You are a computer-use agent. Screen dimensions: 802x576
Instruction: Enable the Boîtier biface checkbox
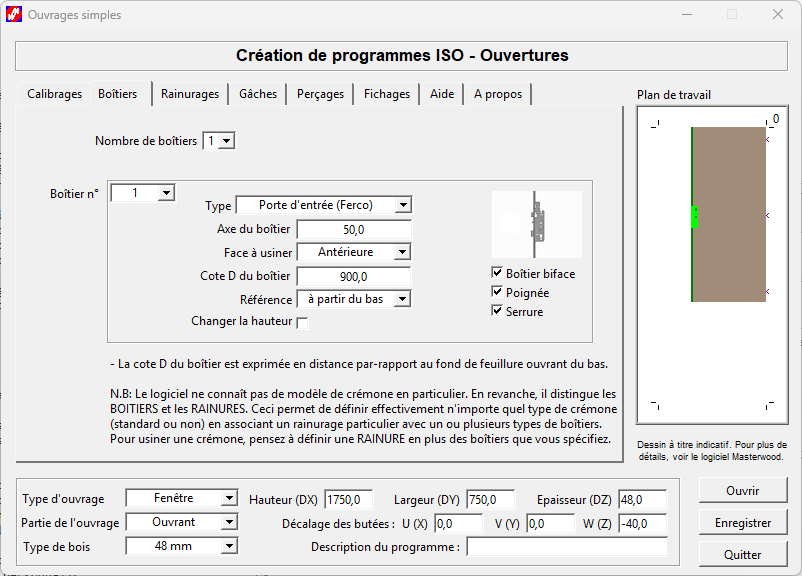click(x=497, y=273)
